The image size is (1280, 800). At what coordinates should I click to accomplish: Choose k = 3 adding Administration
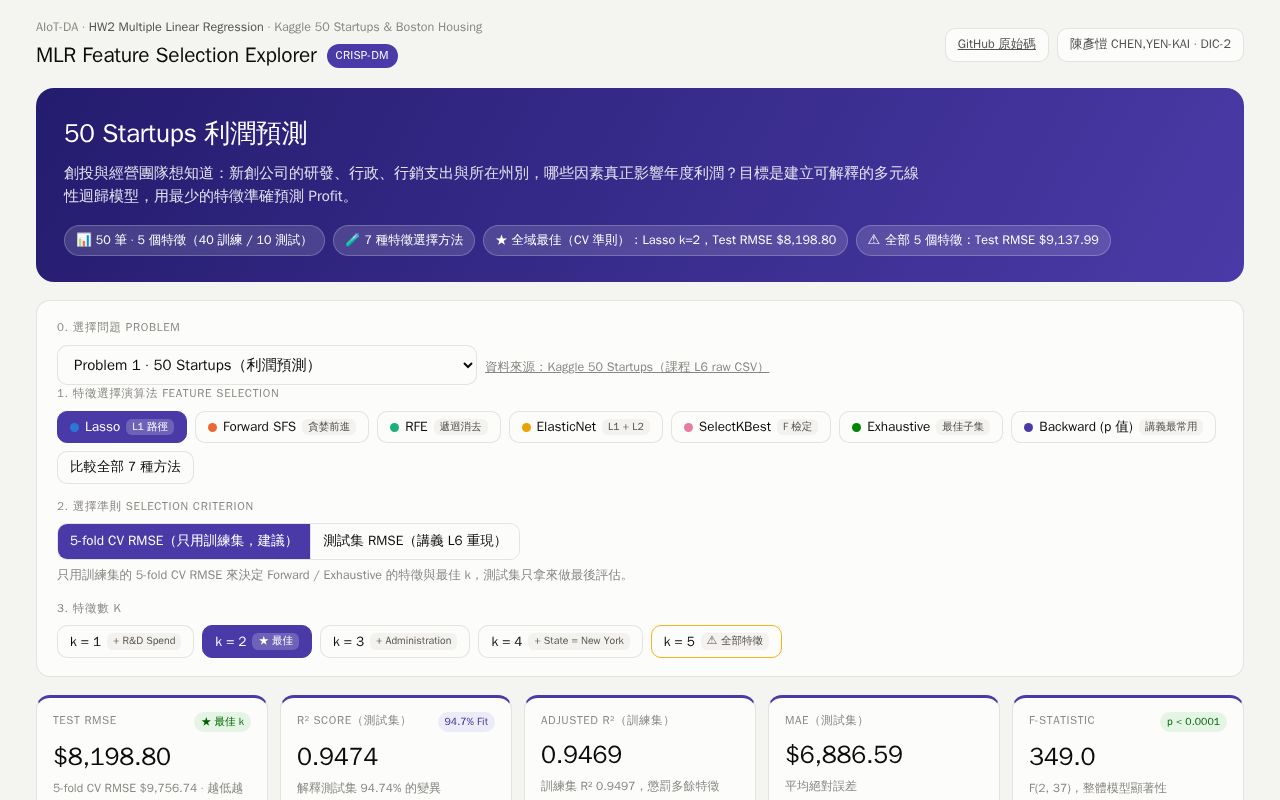[395, 641]
